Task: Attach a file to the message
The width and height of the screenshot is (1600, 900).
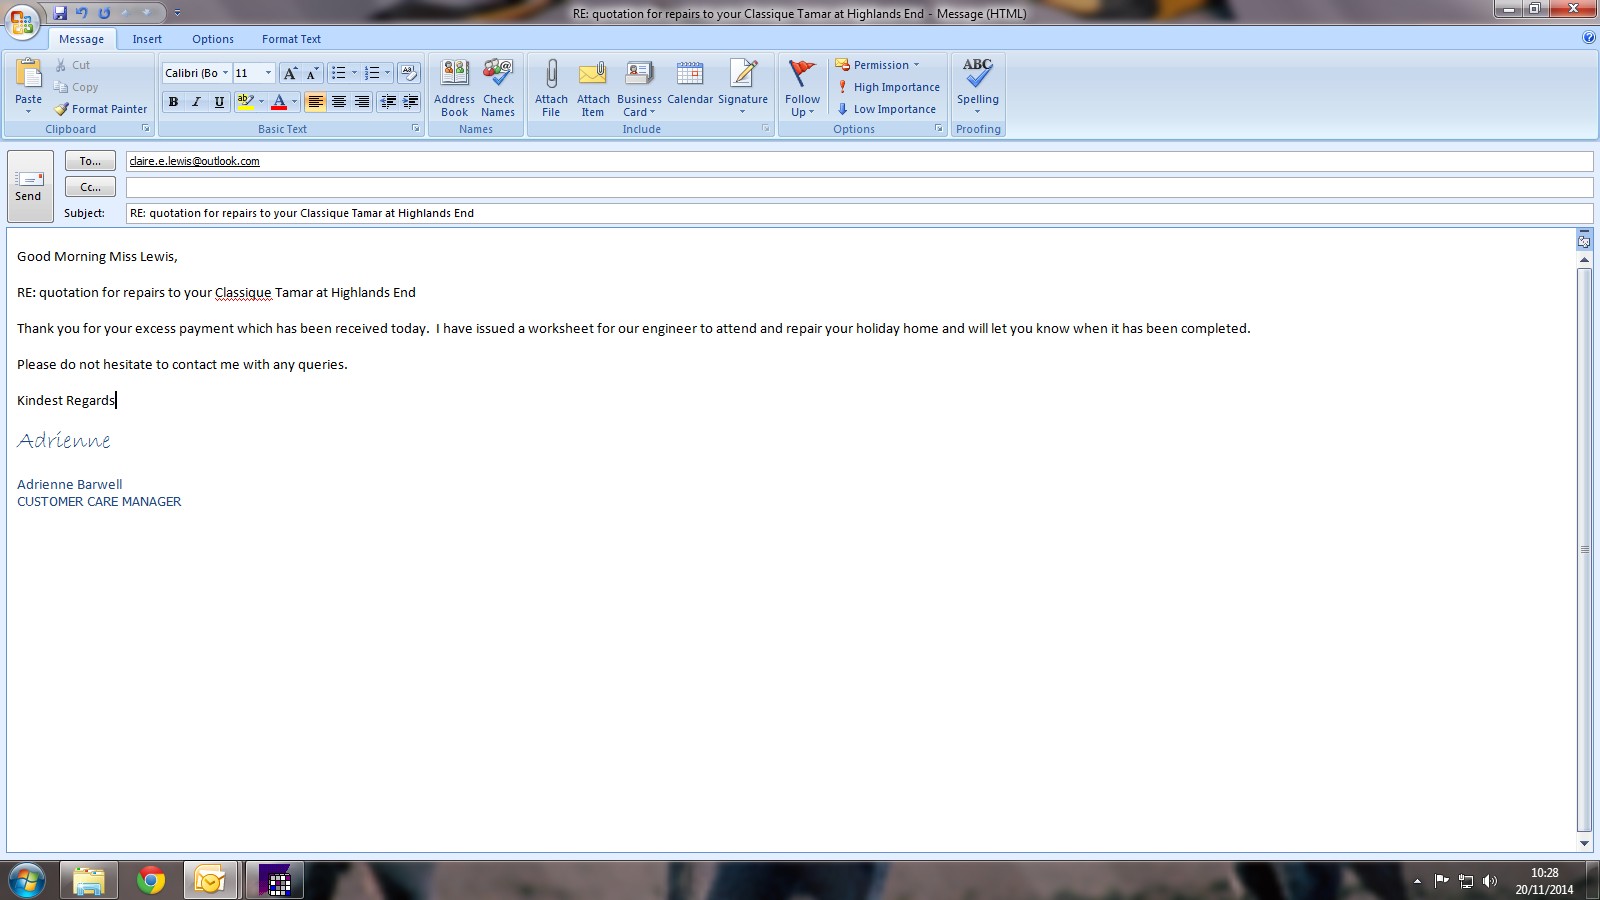Action: (551, 88)
